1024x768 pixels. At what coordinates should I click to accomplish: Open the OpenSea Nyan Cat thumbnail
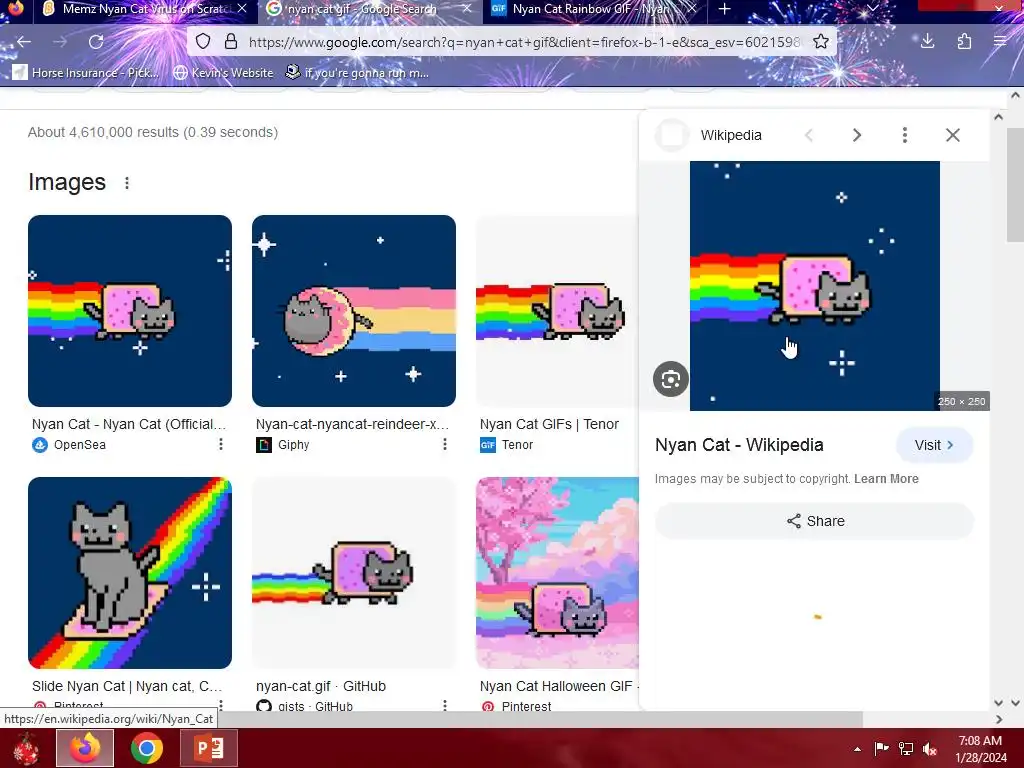(x=130, y=311)
